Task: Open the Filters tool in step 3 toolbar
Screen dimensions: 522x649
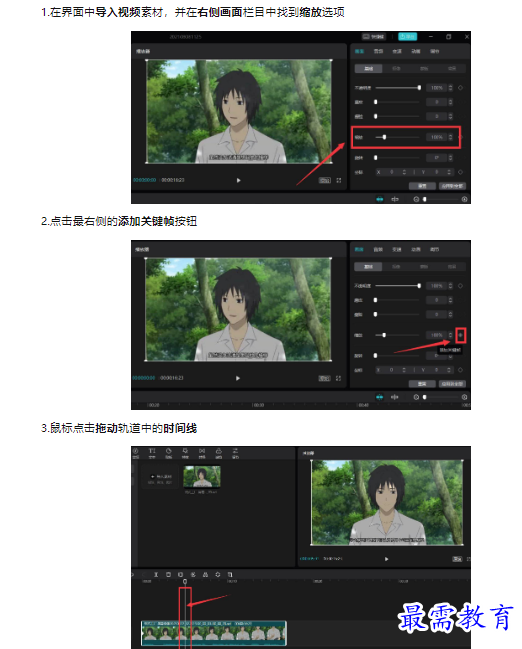Action: [x=219, y=453]
